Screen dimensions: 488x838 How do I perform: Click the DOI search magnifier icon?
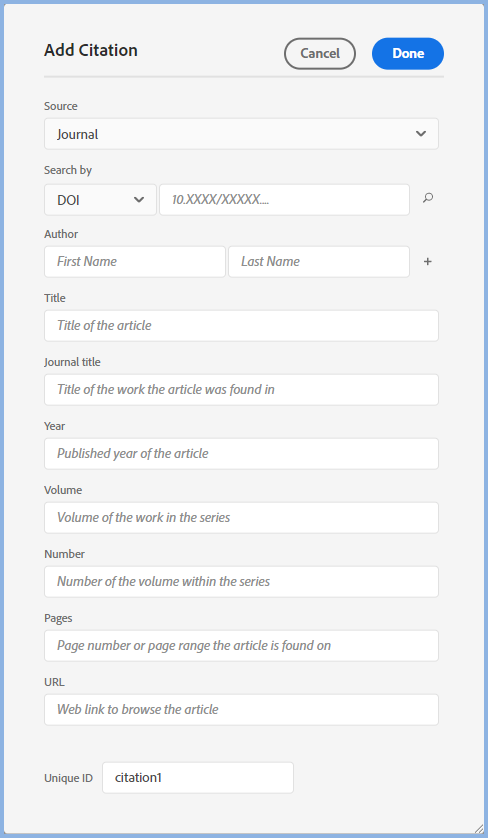coord(428,198)
